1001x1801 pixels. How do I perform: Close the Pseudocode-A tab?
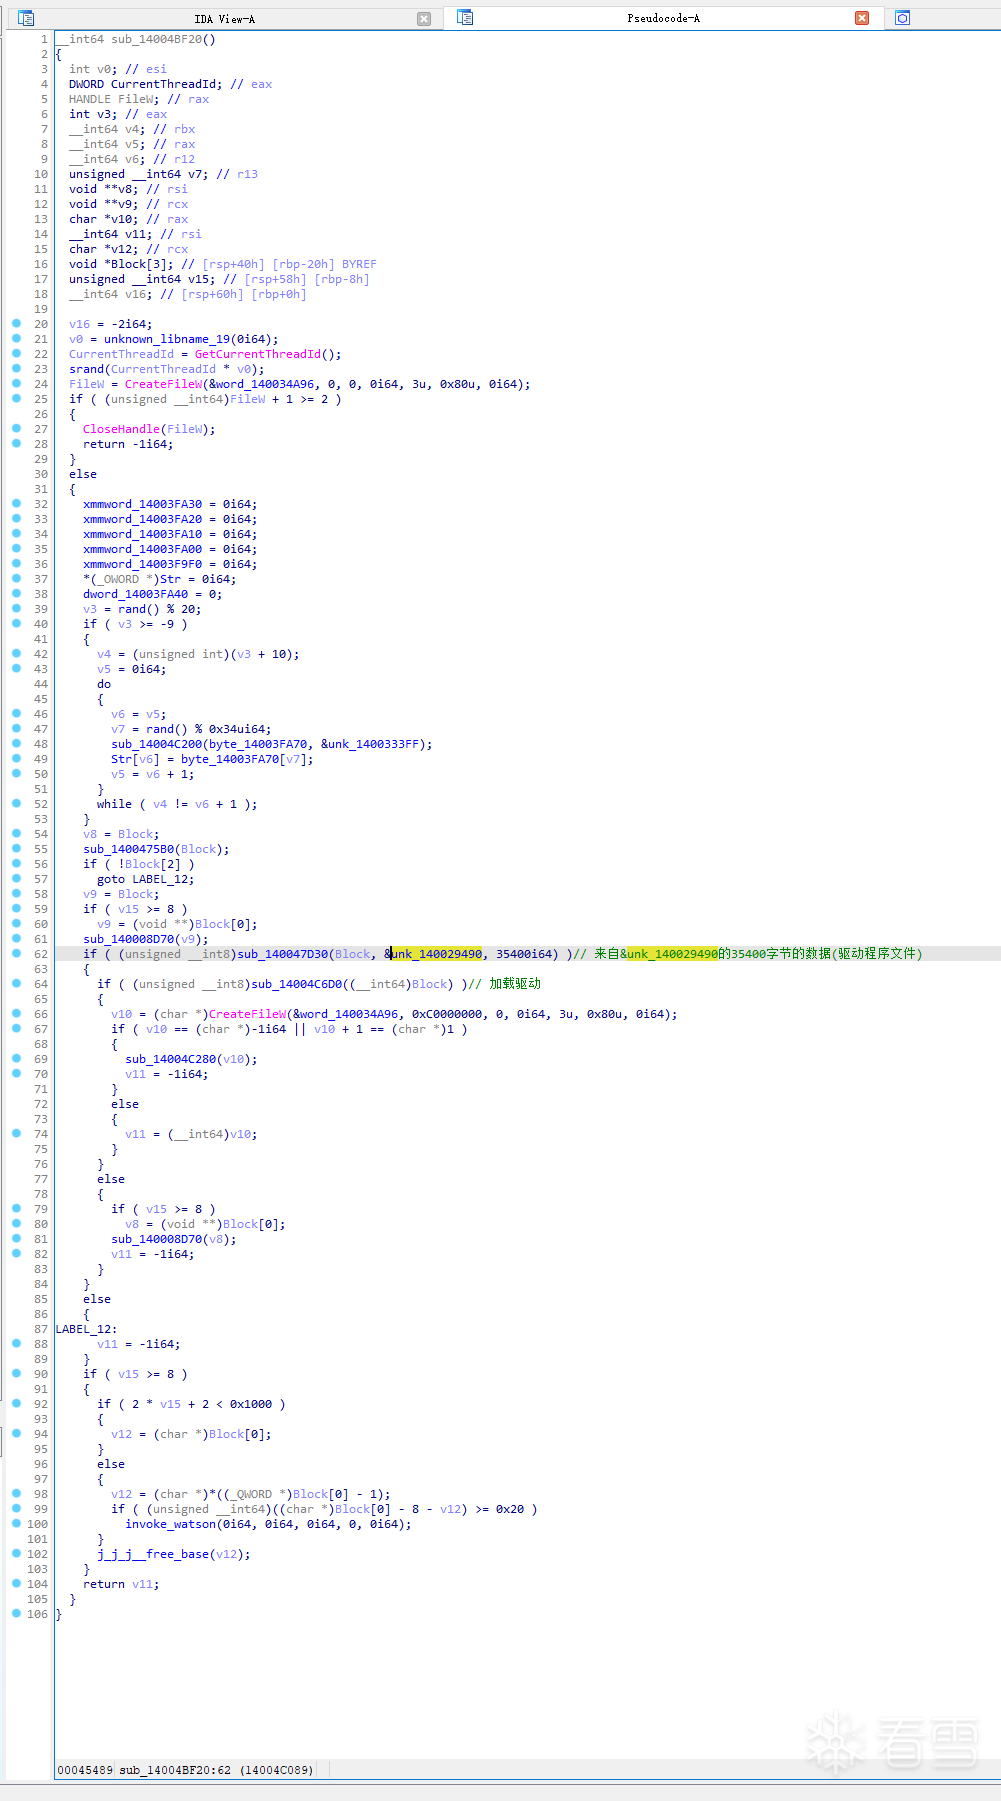[x=862, y=18]
